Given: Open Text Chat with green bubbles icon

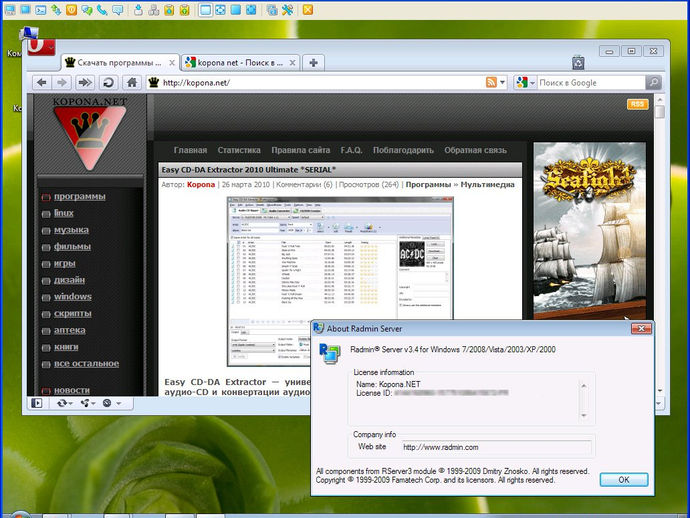Looking at the screenshot, I should point(87,10).
